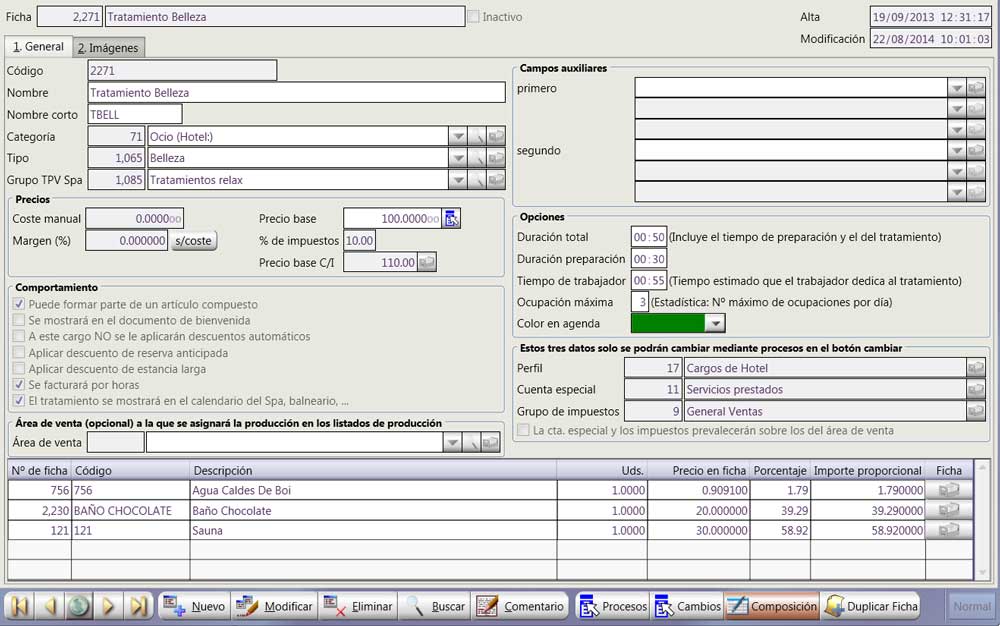Open the card icon of the segundo auxiliary field
The height and width of the screenshot is (626, 1000).
point(976,150)
